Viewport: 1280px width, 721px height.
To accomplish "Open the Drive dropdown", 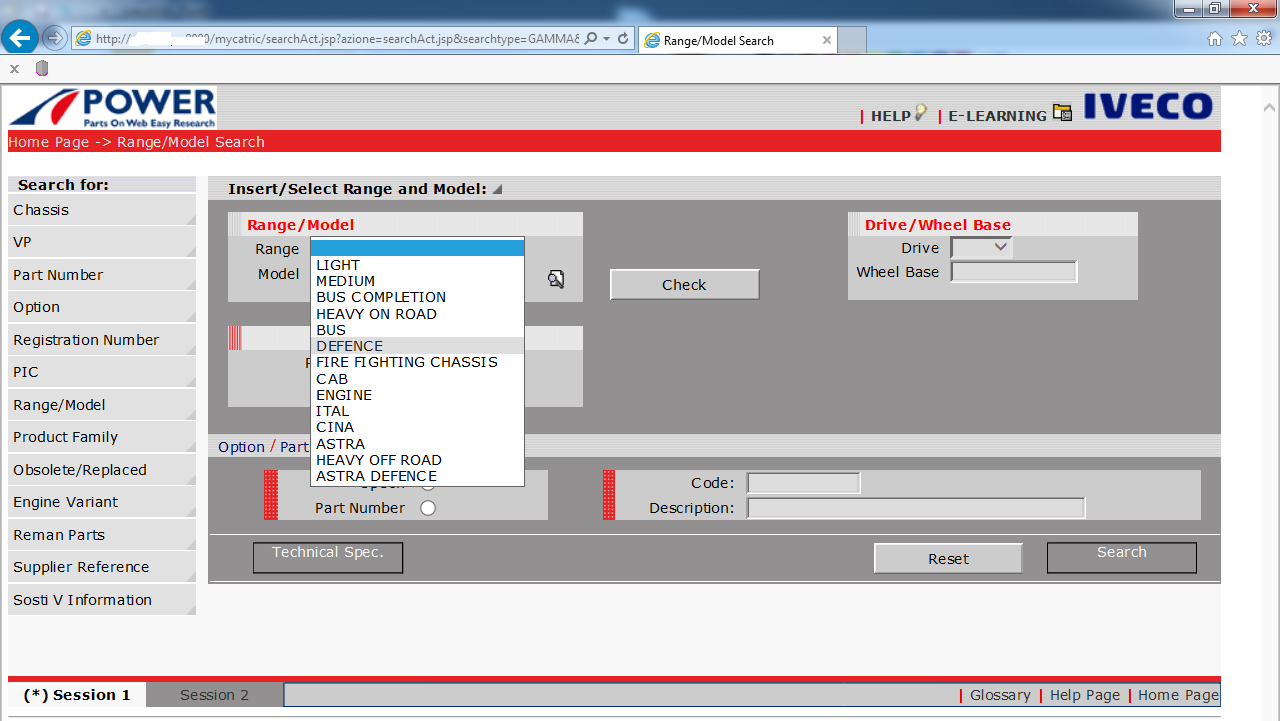I will point(981,248).
